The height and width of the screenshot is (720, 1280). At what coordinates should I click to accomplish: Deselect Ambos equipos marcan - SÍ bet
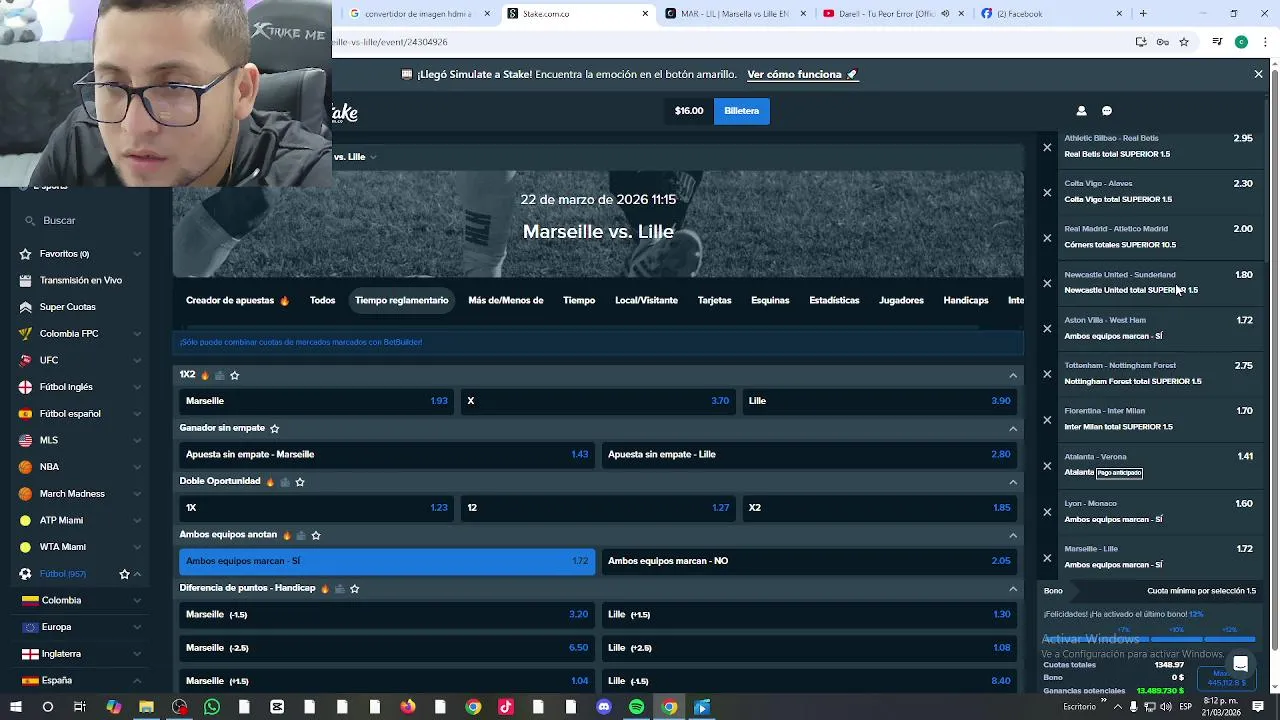(x=387, y=561)
